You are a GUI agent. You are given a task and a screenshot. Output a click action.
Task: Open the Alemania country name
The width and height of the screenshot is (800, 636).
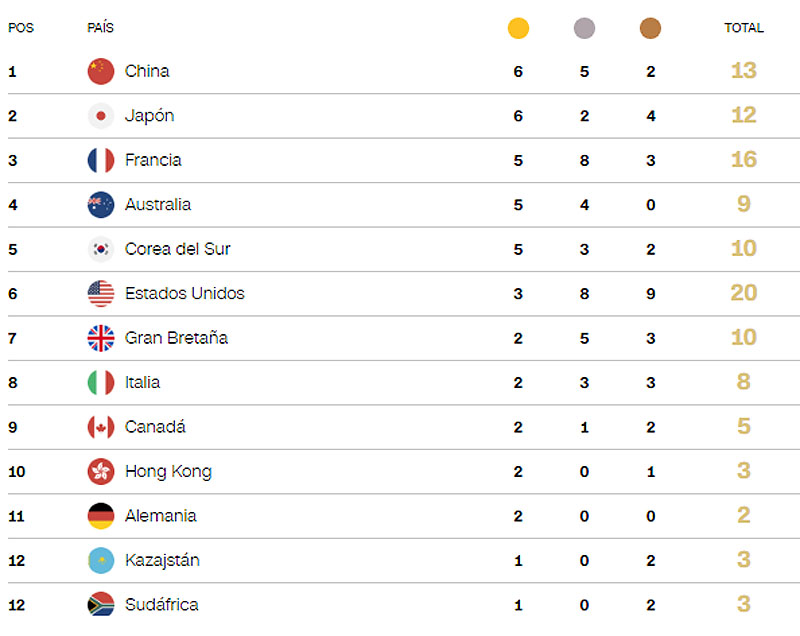160,516
